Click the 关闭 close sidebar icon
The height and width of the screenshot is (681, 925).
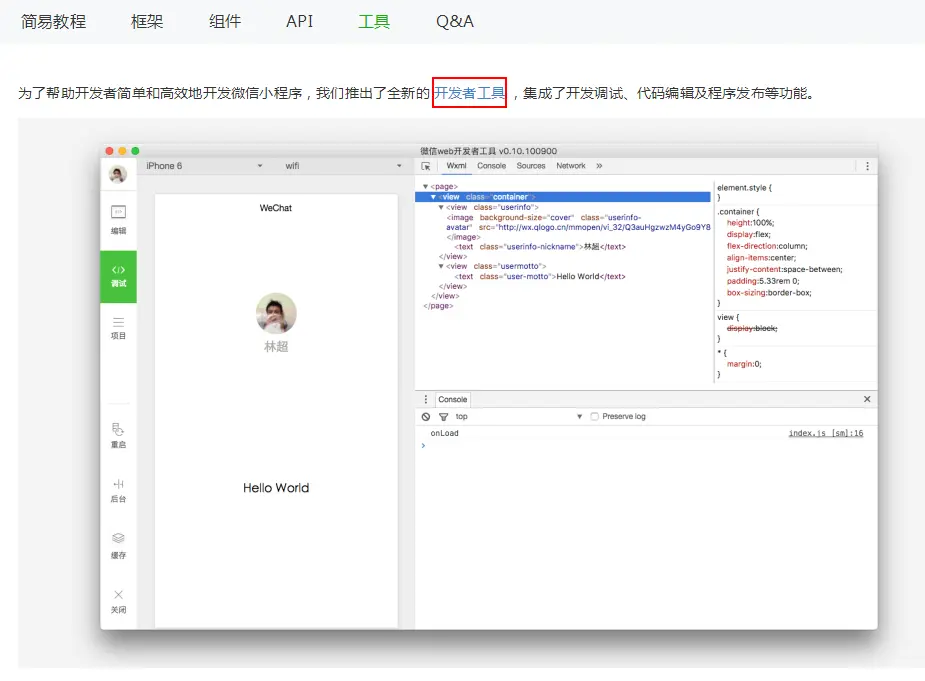pyautogui.click(x=119, y=601)
